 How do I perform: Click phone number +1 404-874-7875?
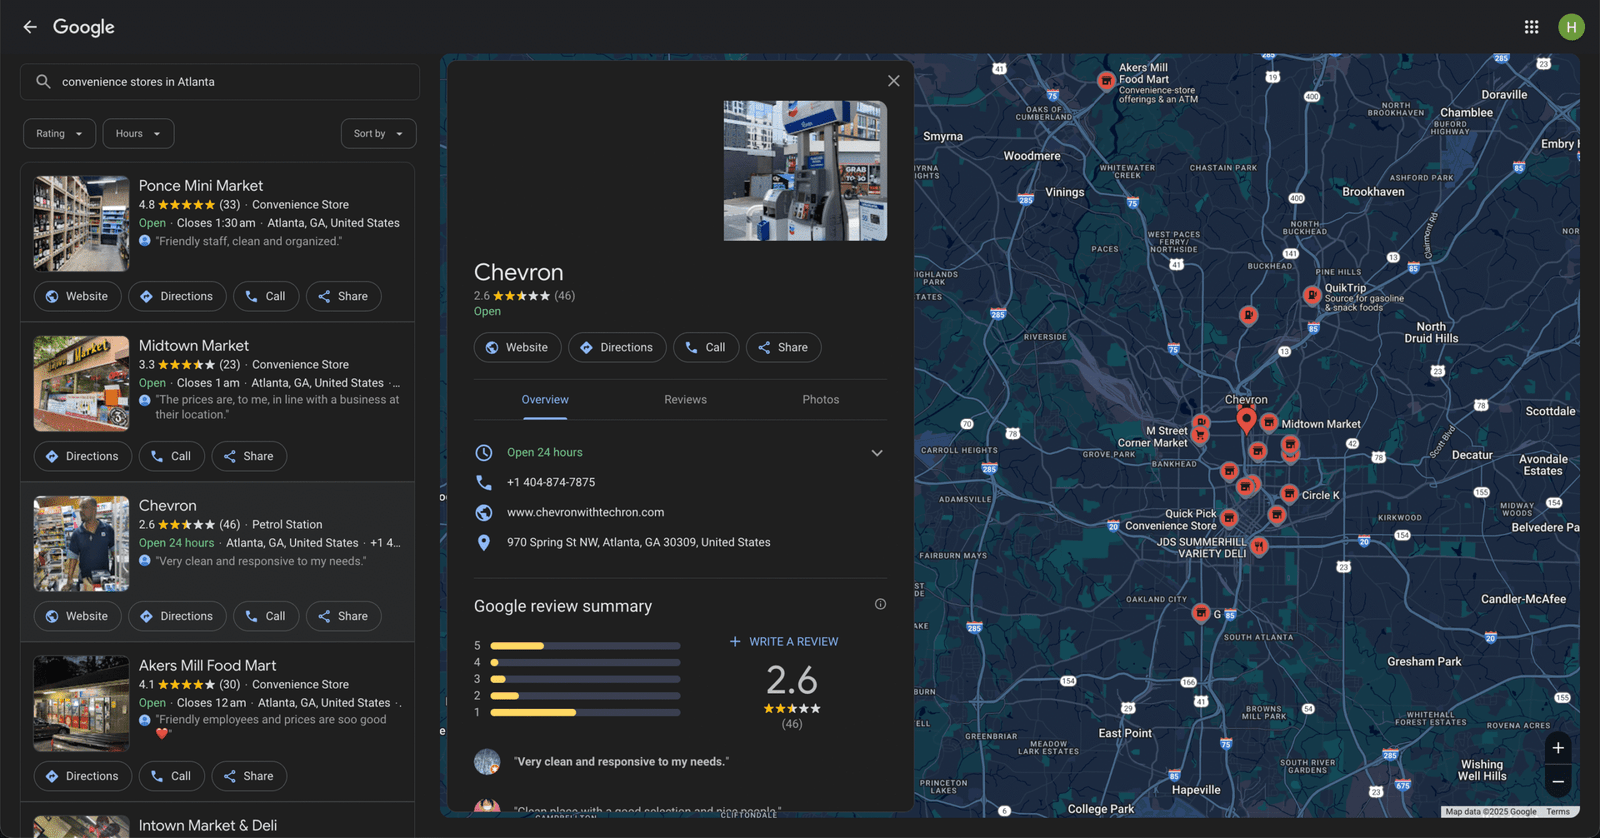551,483
